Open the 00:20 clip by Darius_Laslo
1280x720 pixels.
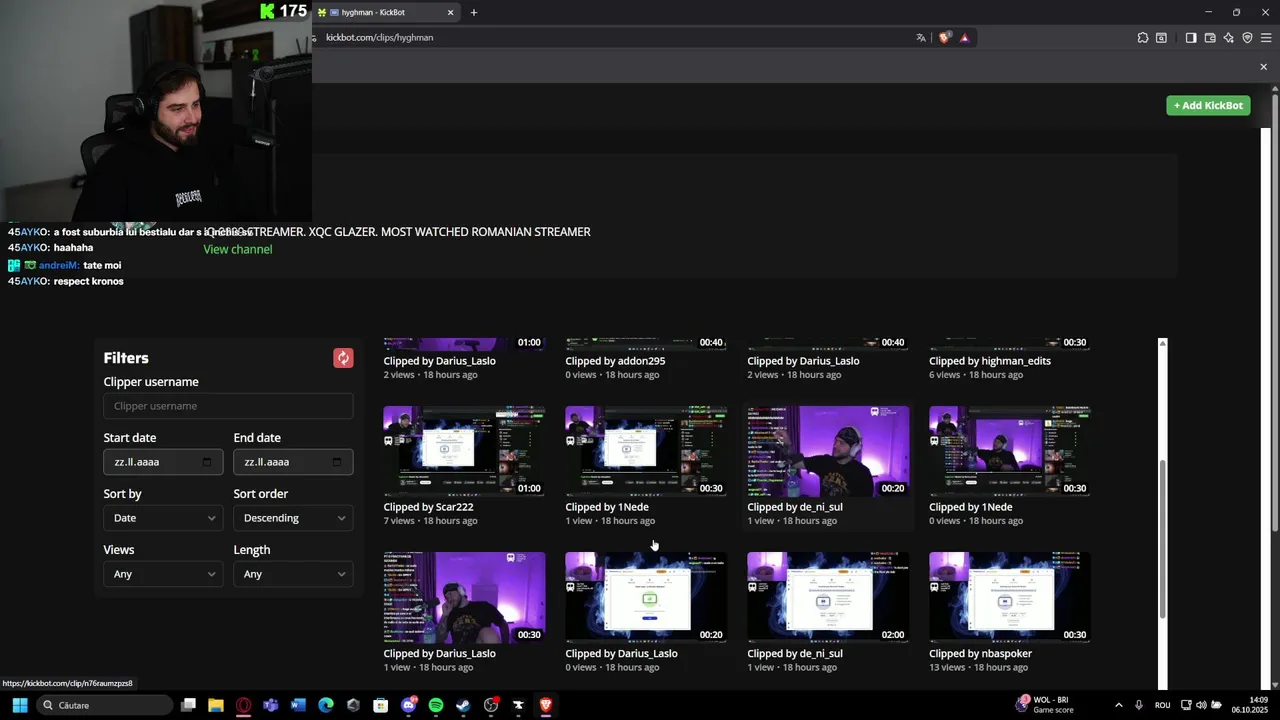tap(646, 597)
